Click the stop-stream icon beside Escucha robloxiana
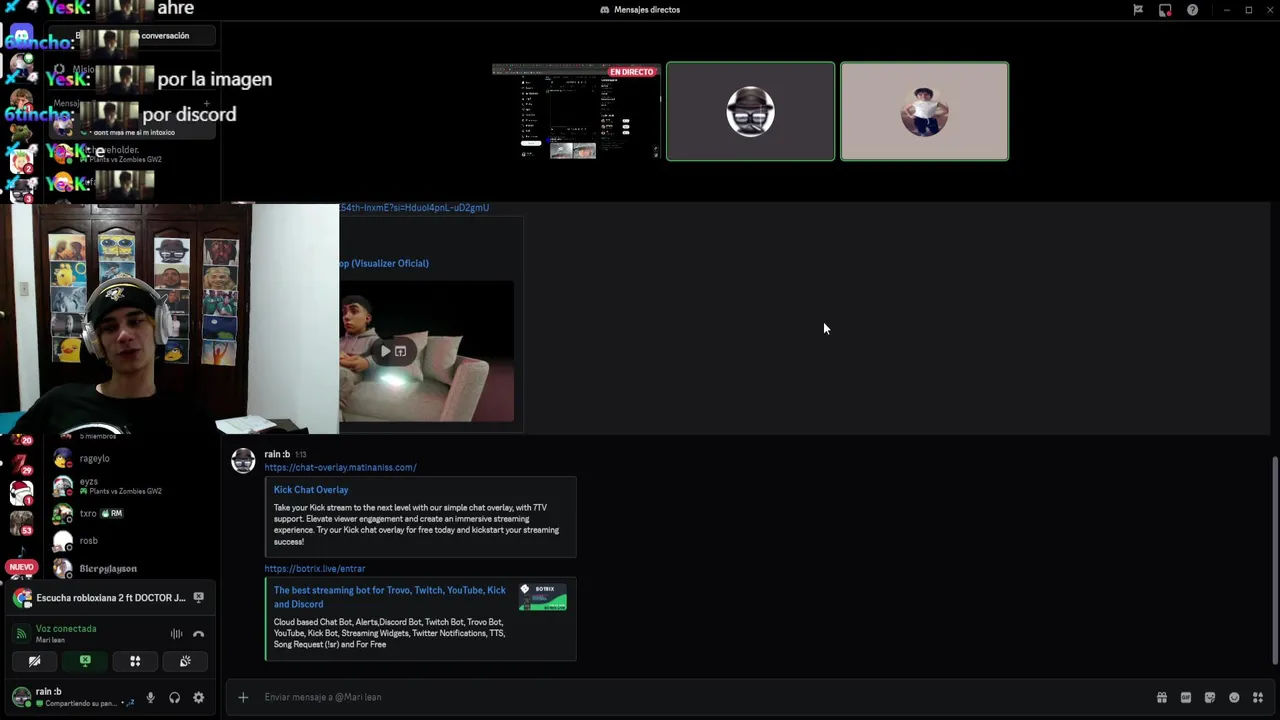The width and height of the screenshot is (1280, 720). pyautogui.click(x=198, y=597)
